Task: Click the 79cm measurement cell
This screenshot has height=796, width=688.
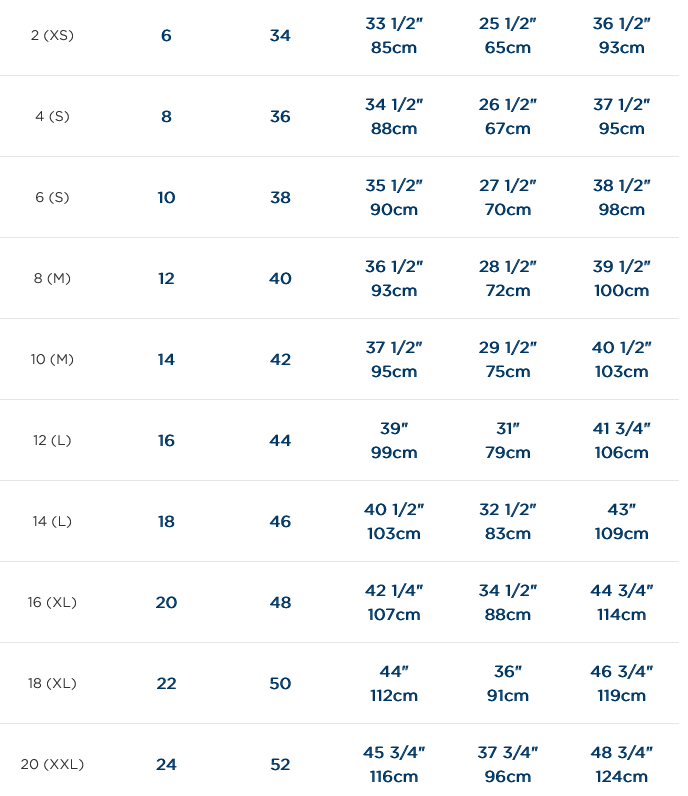Action: pyautogui.click(x=508, y=453)
